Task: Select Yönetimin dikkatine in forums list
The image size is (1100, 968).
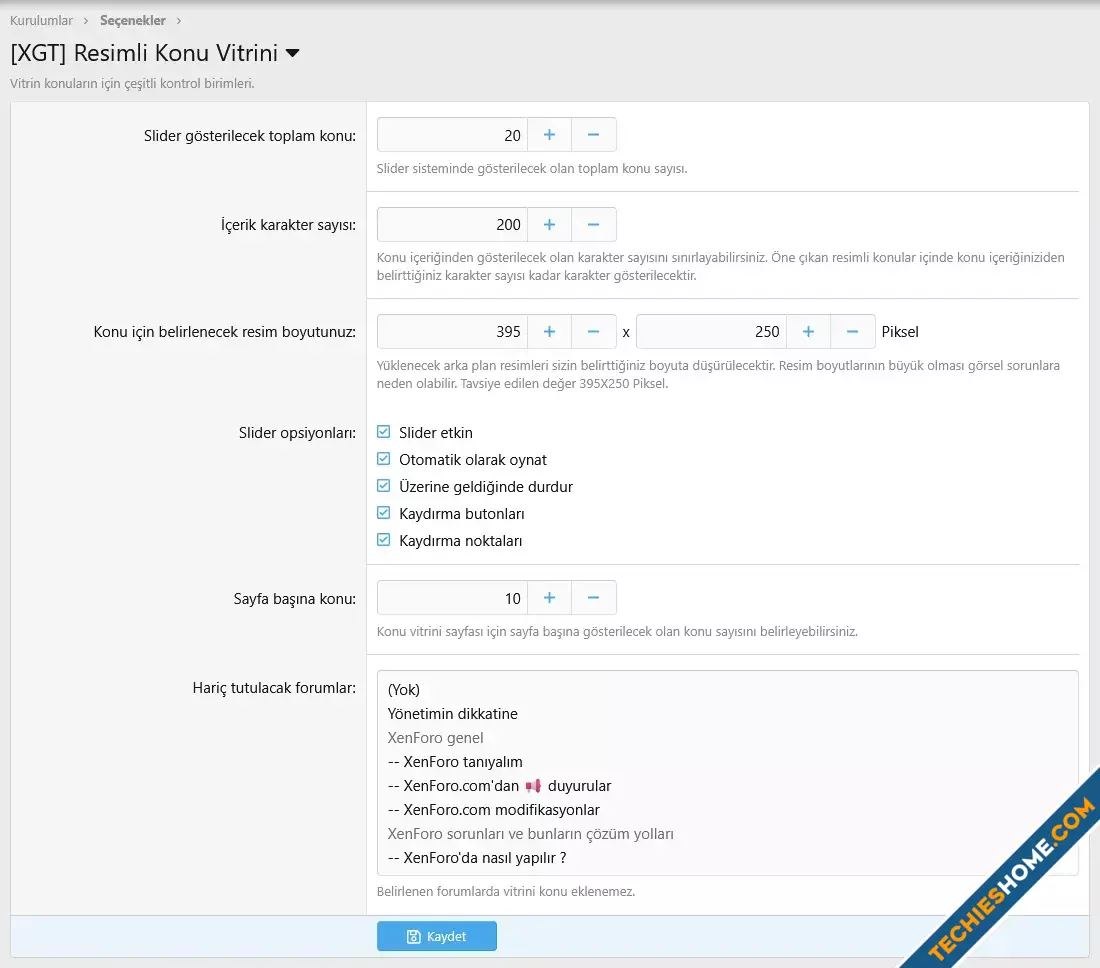Action: (x=727, y=713)
